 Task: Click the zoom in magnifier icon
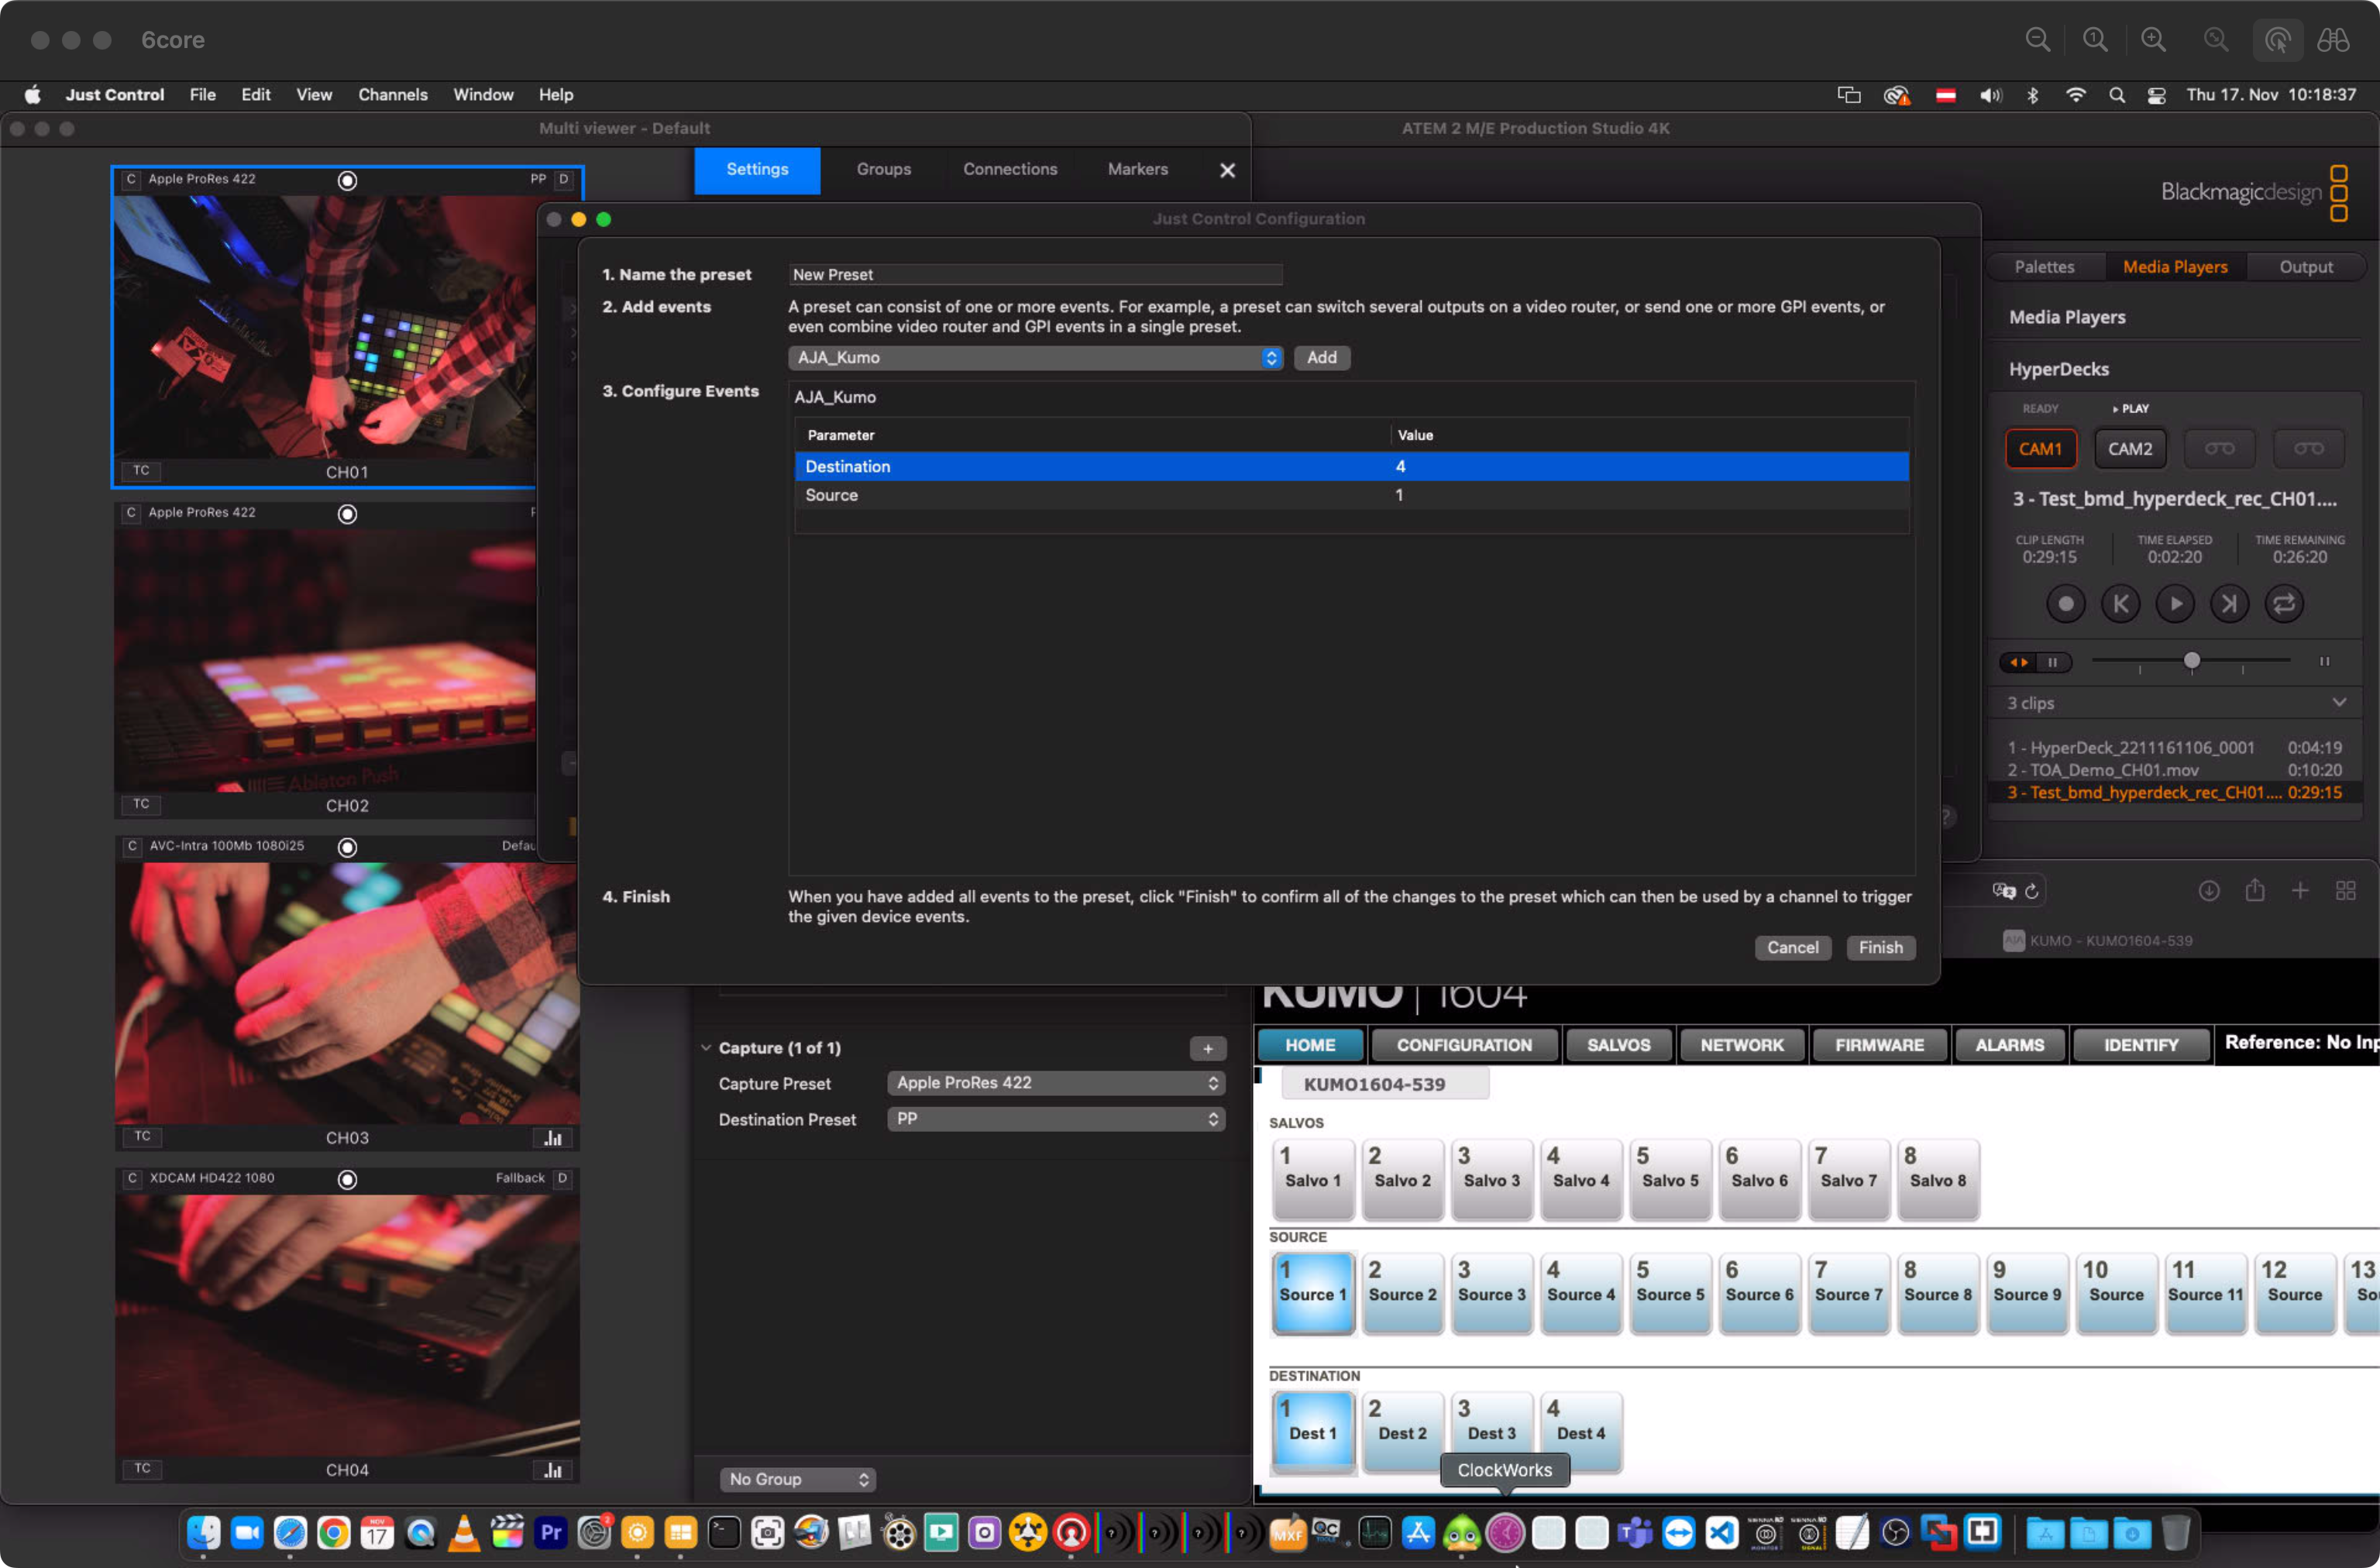point(2153,40)
